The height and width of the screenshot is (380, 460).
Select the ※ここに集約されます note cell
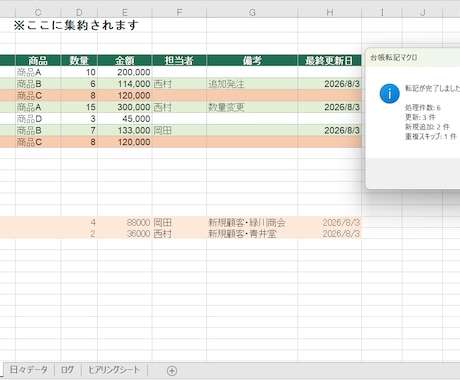click(x=76, y=25)
